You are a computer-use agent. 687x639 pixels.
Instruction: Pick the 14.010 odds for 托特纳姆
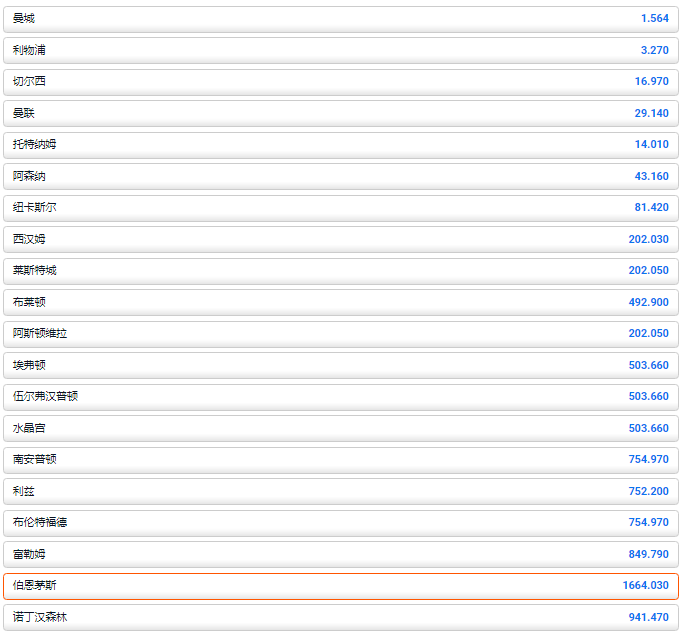click(652, 144)
